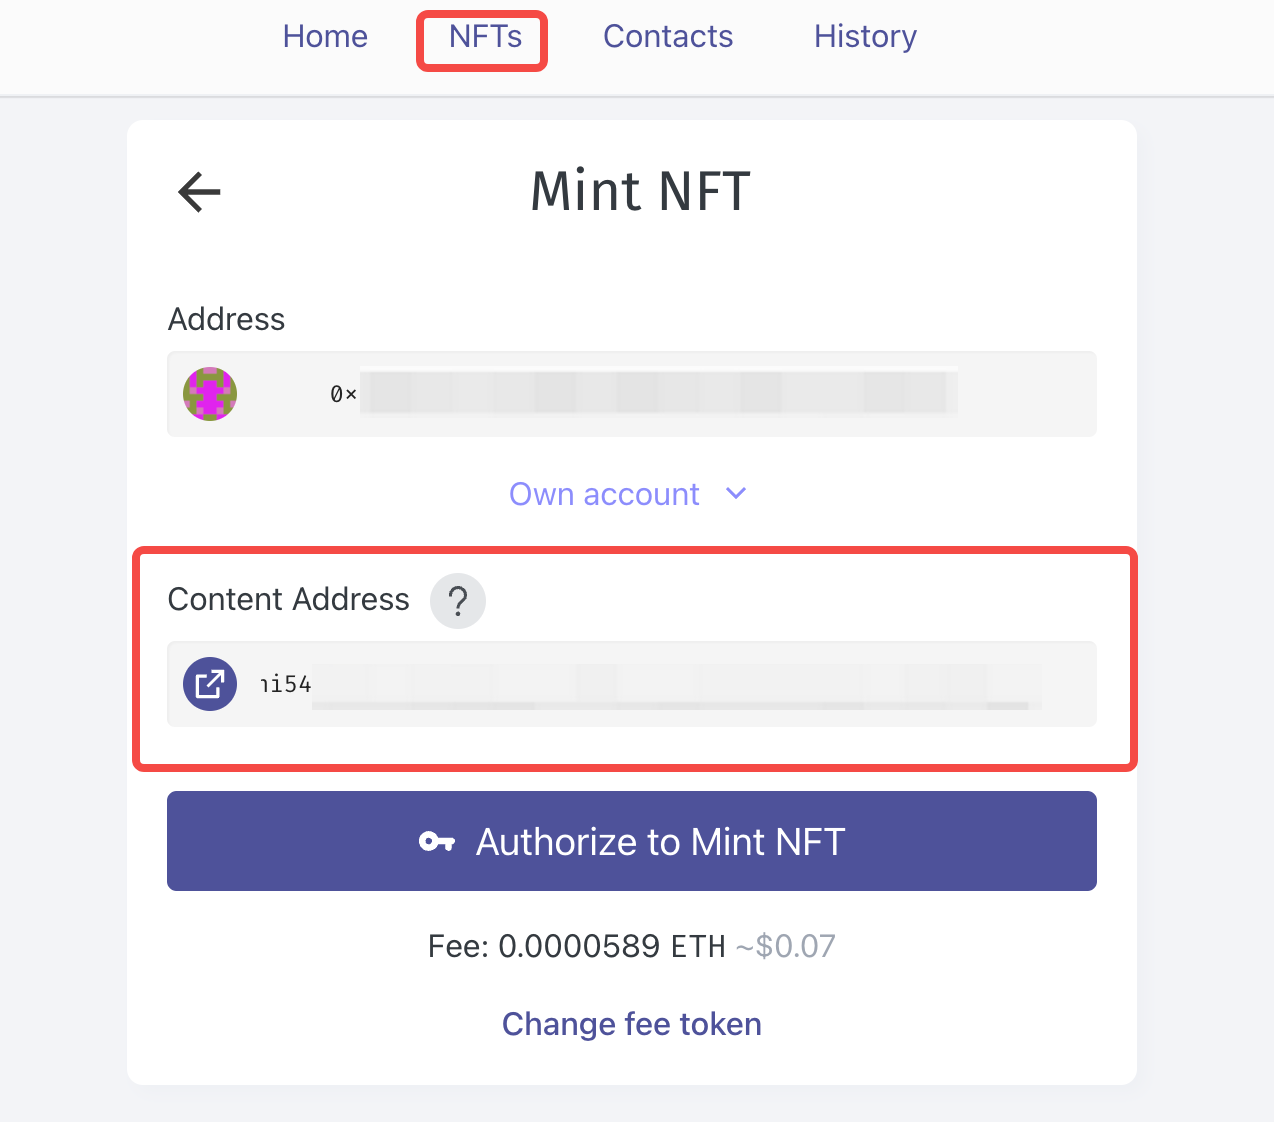This screenshot has width=1274, height=1122.
Task: Go to the Contacts tab
Action: tap(668, 37)
